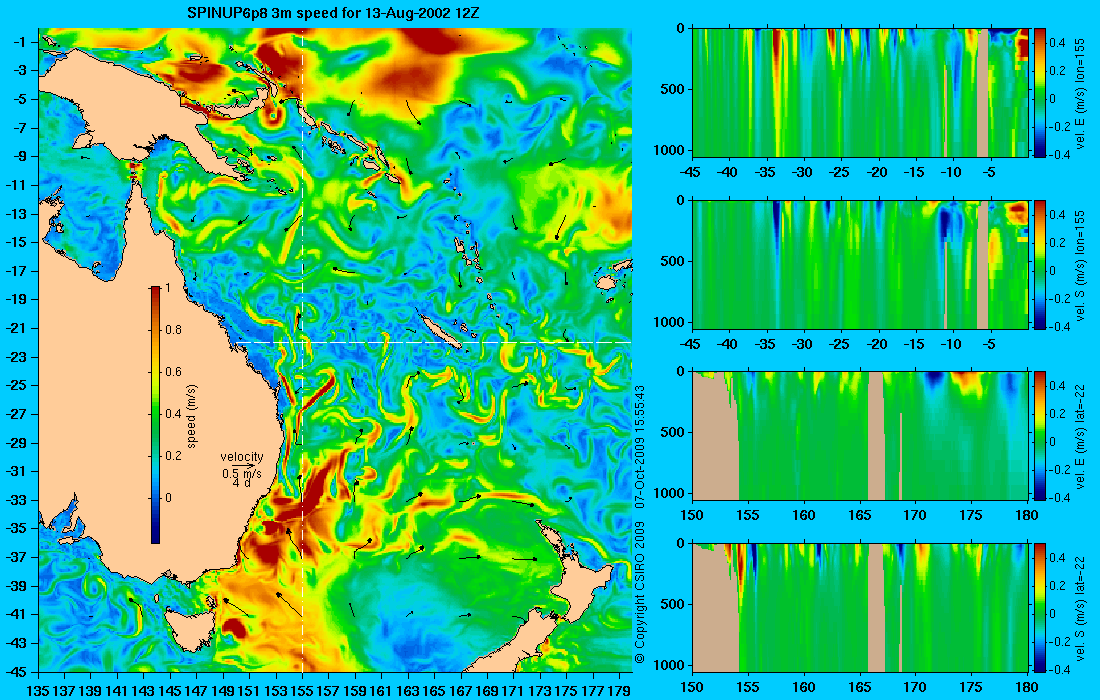Click the "179" longitude tick label
Viewport: 1100px width, 700px height.
(619, 691)
